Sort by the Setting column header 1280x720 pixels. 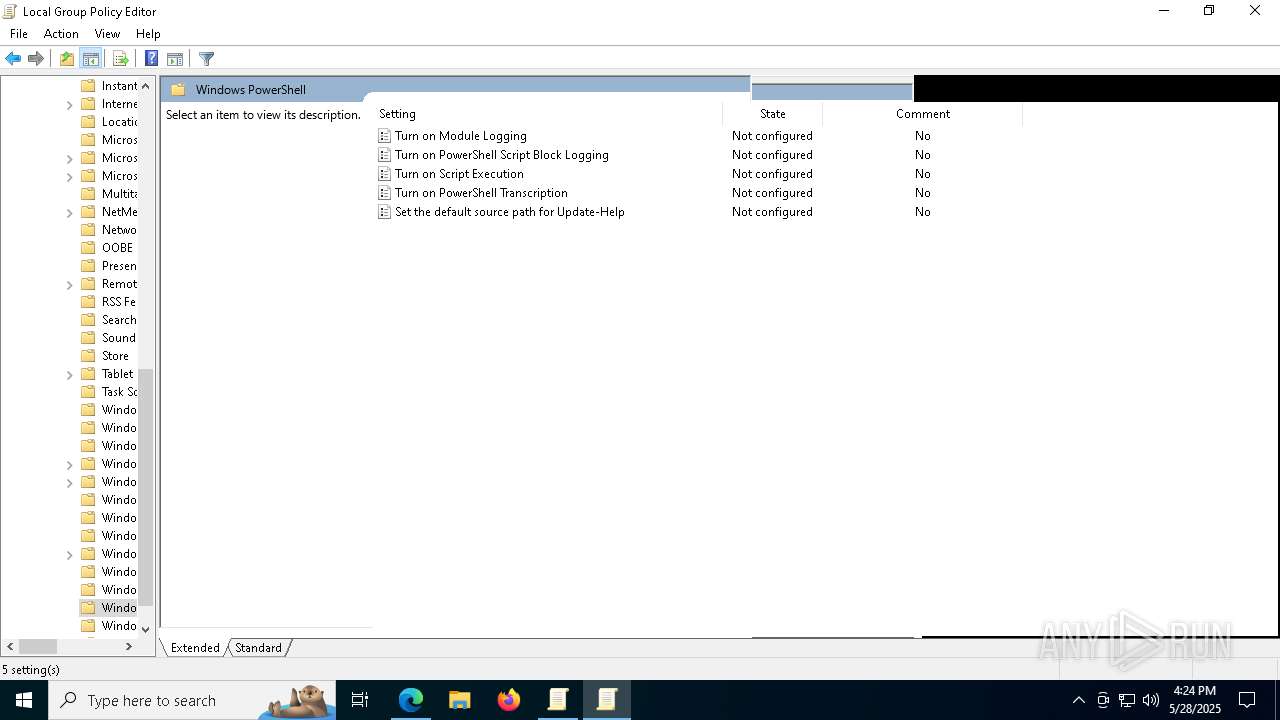(547, 114)
